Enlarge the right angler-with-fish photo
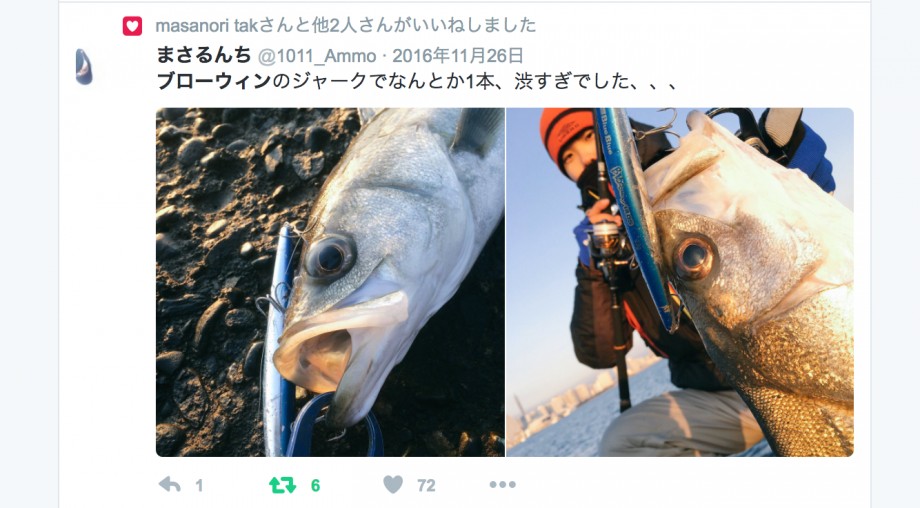 (x=680, y=282)
